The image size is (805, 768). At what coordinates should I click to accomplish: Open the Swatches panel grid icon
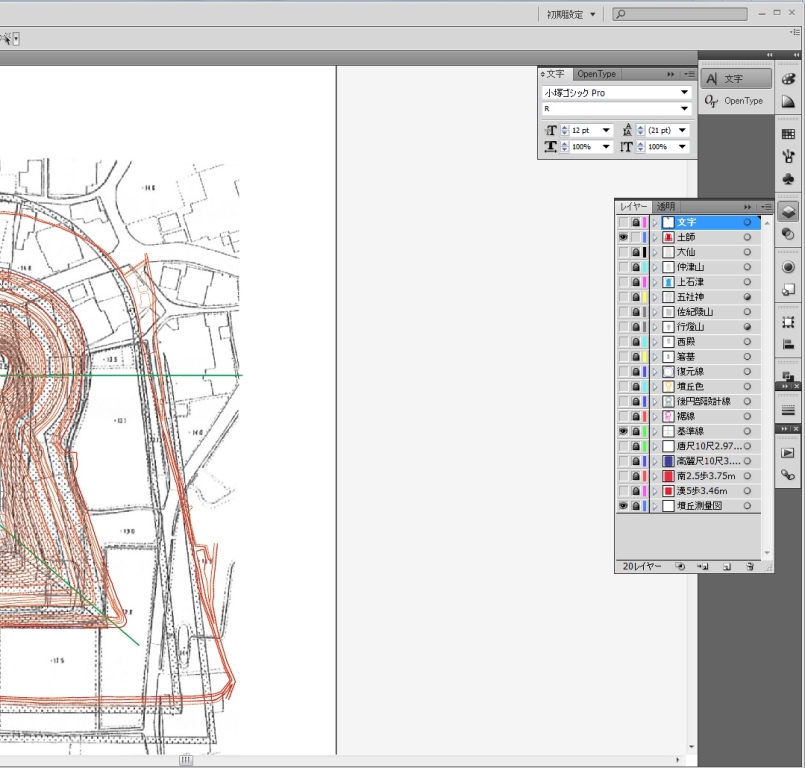[x=788, y=134]
